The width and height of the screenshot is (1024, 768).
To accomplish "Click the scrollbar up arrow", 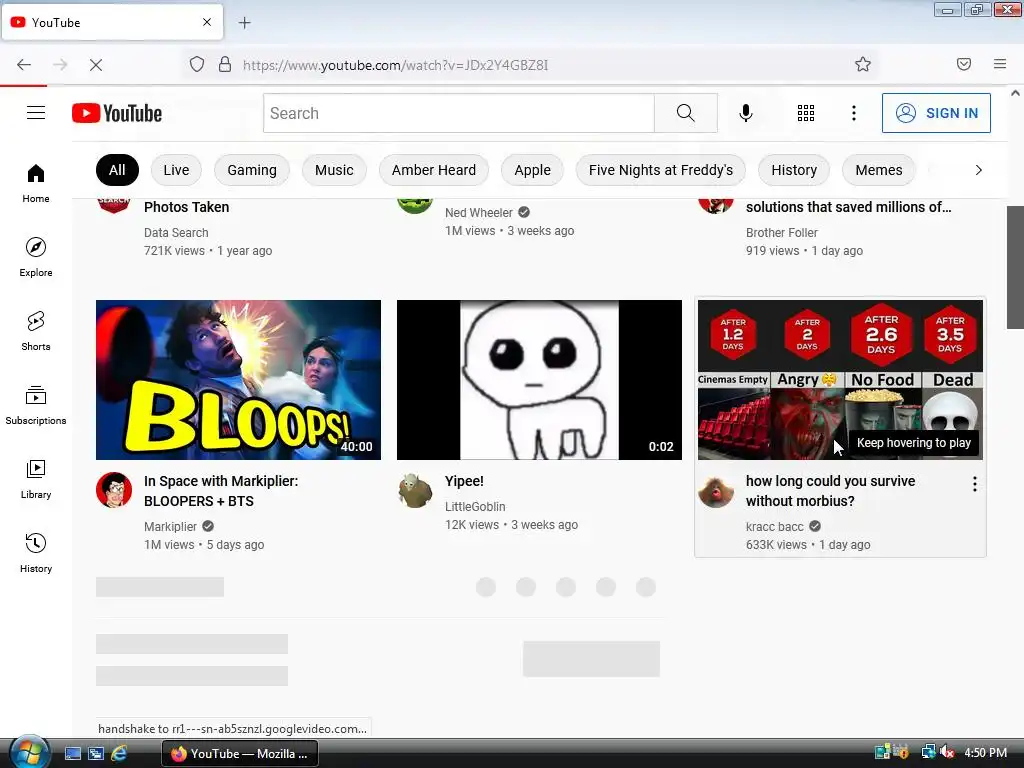I will pyautogui.click(x=1015, y=93).
